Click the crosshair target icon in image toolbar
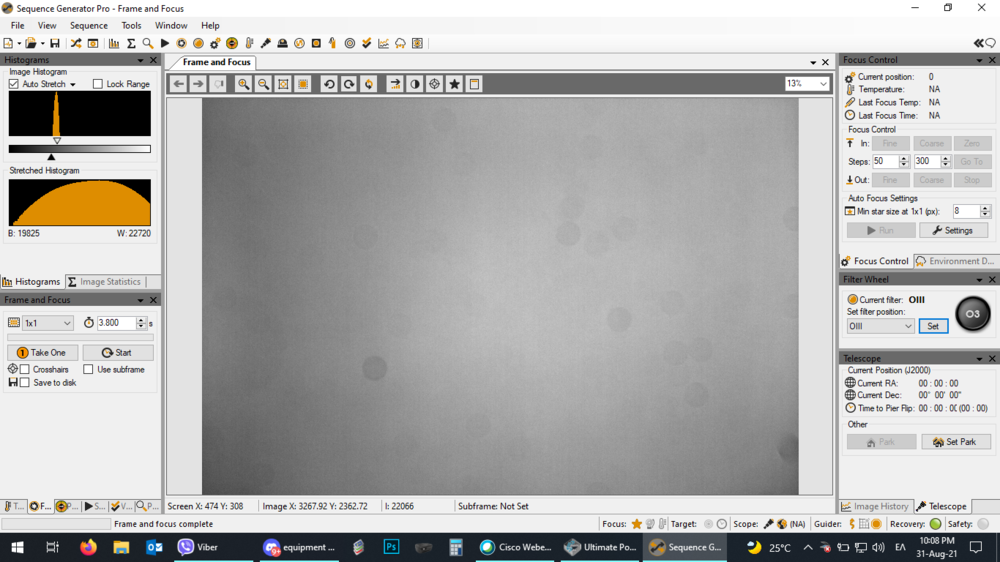 [x=434, y=84]
